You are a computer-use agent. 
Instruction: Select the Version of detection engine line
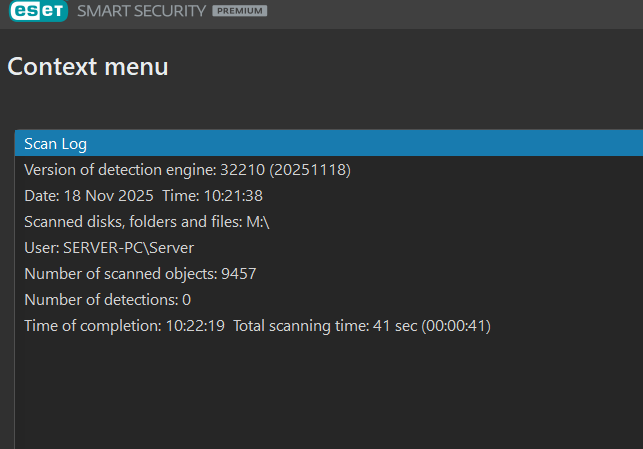pyautogui.click(x=187, y=170)
